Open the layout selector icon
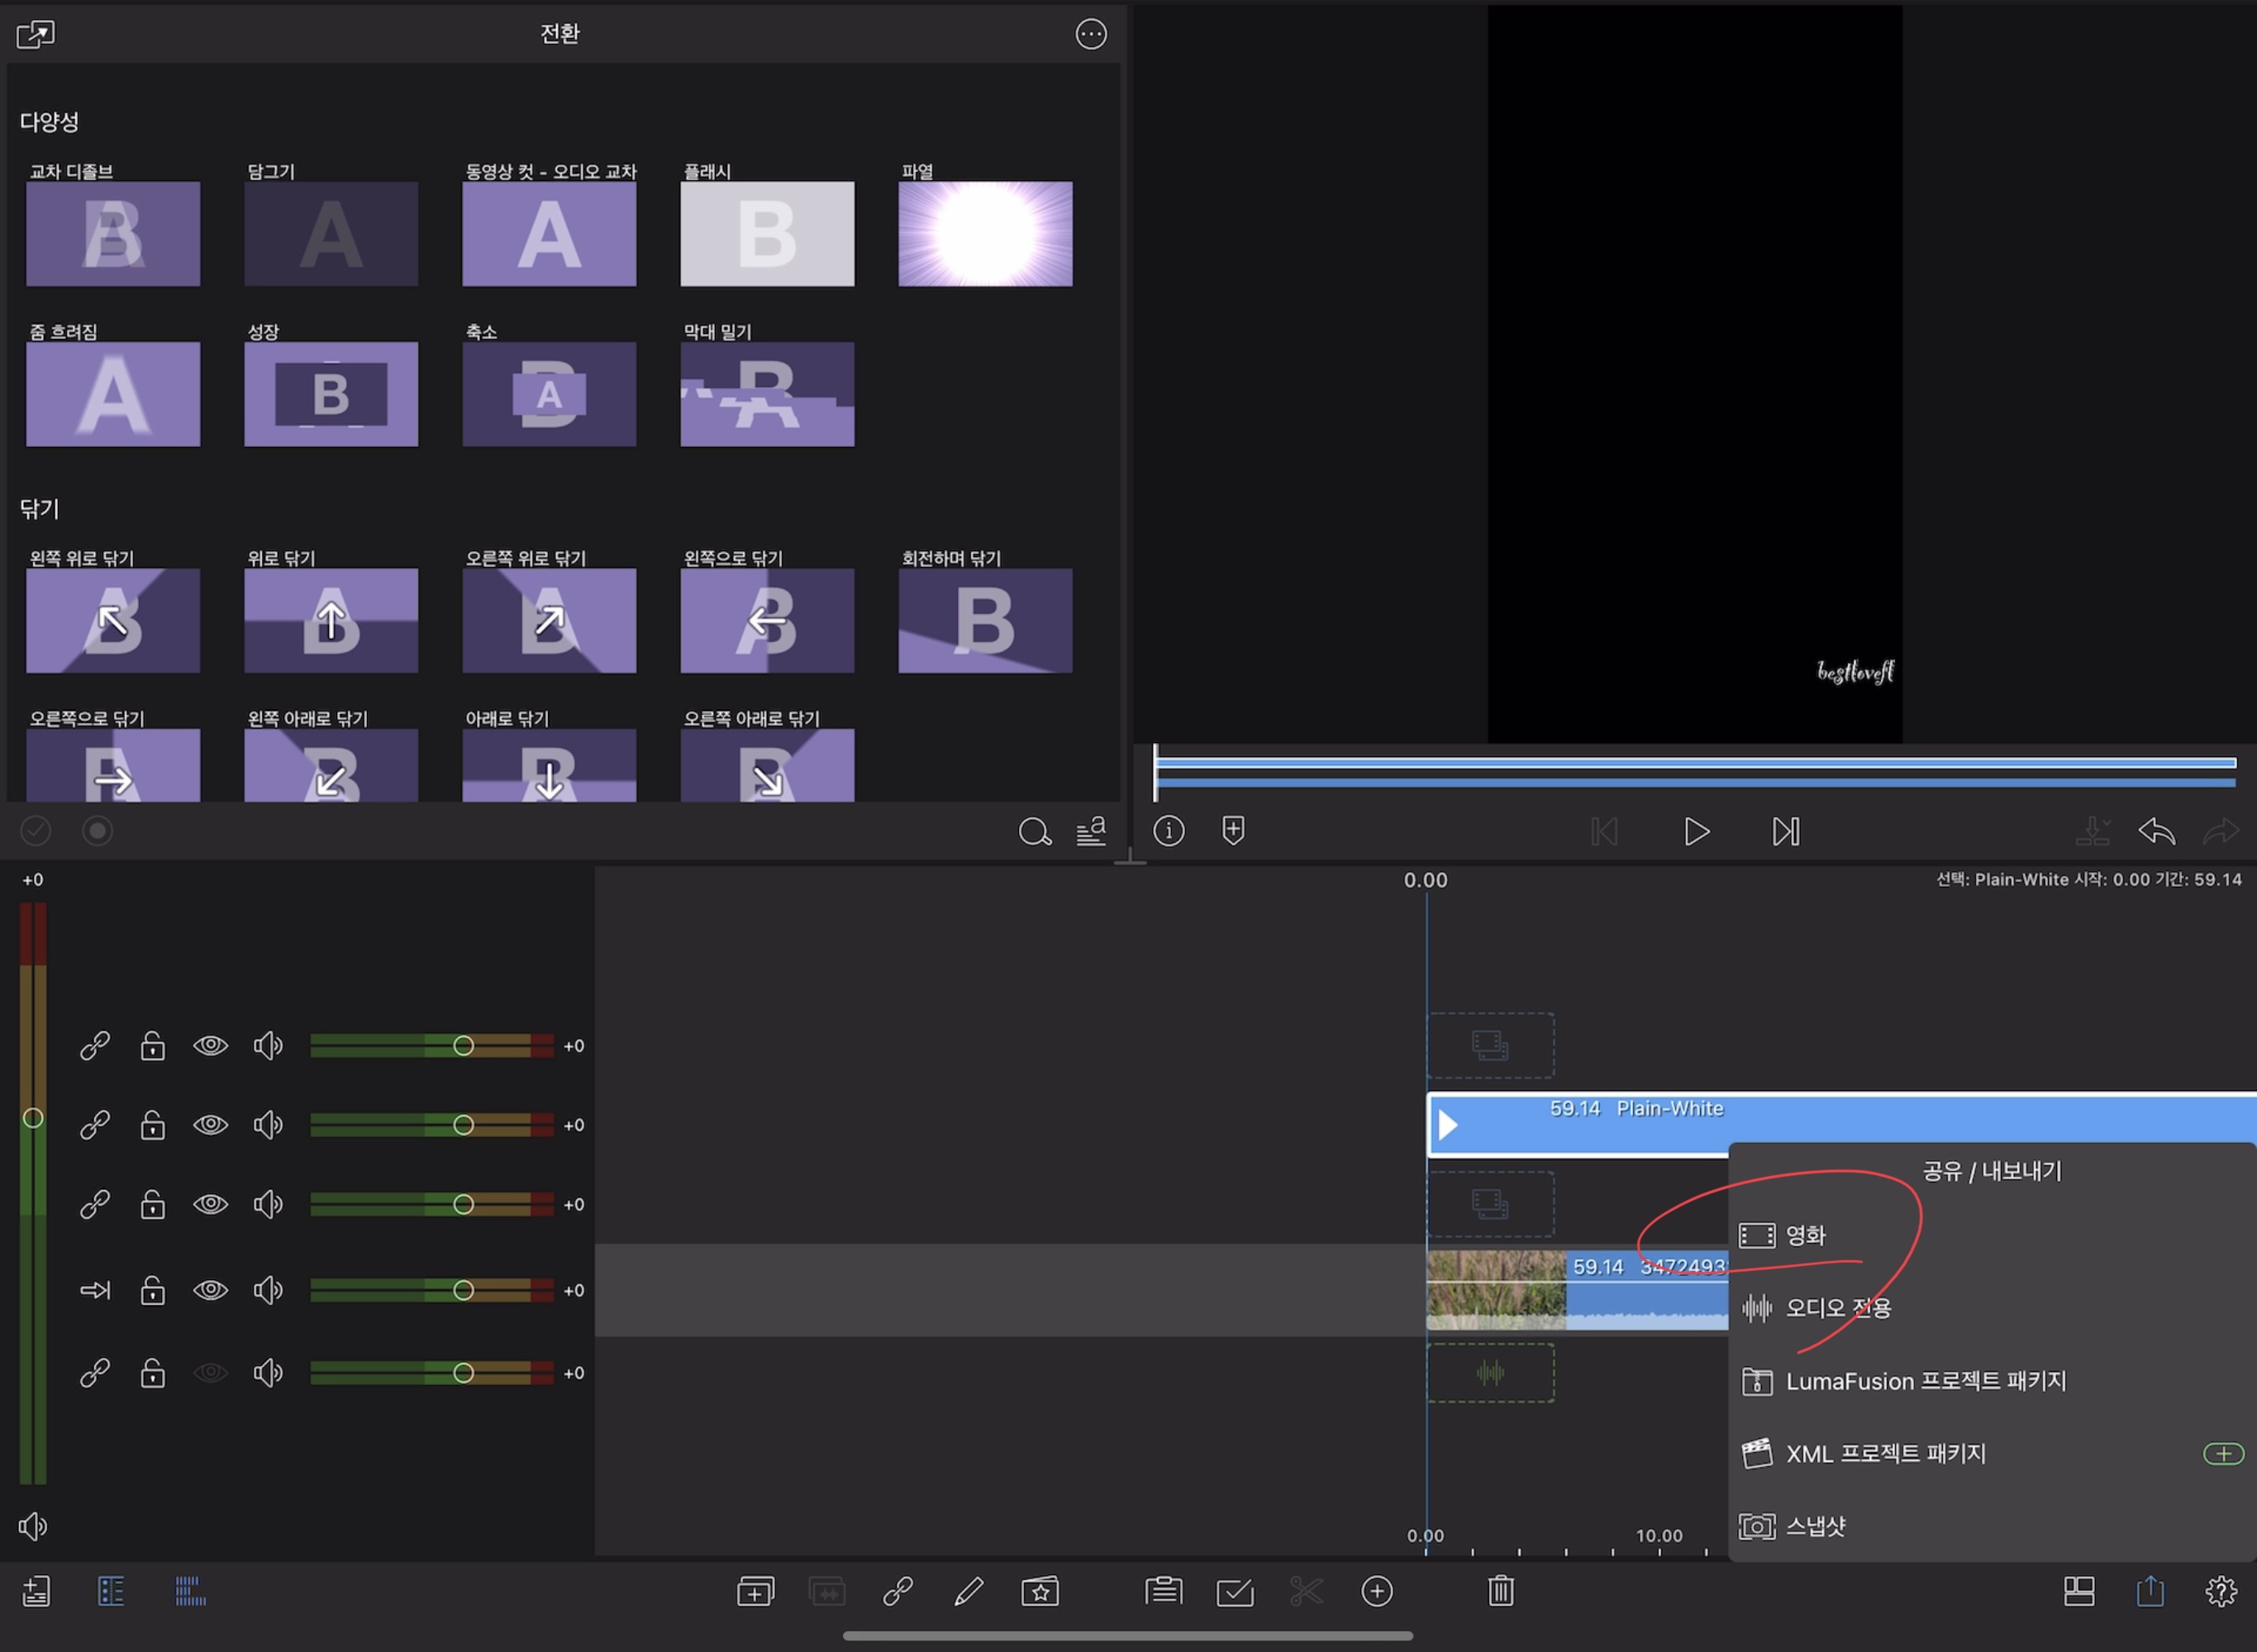 [x=2079, y=1591]
